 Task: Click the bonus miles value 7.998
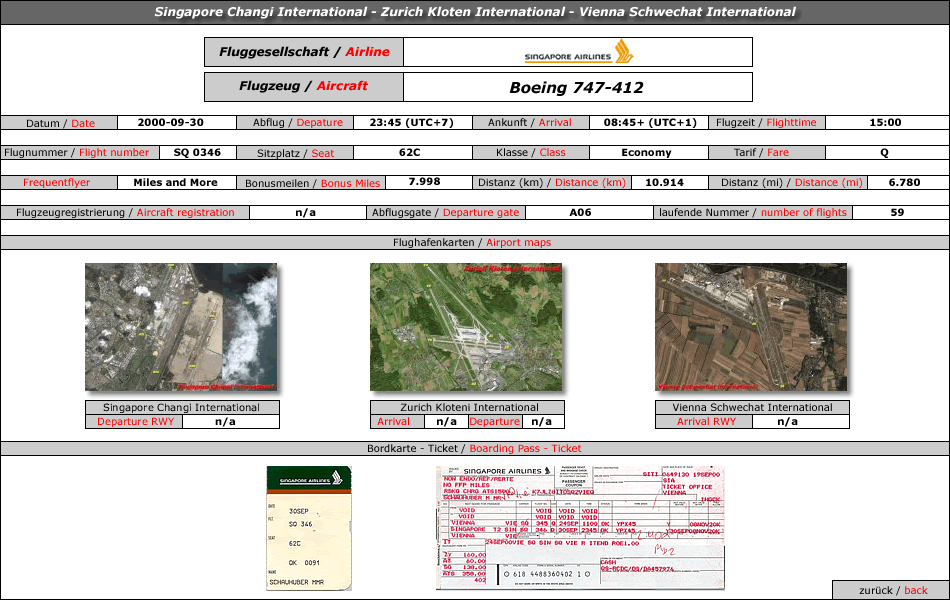[x=424, y=182]
